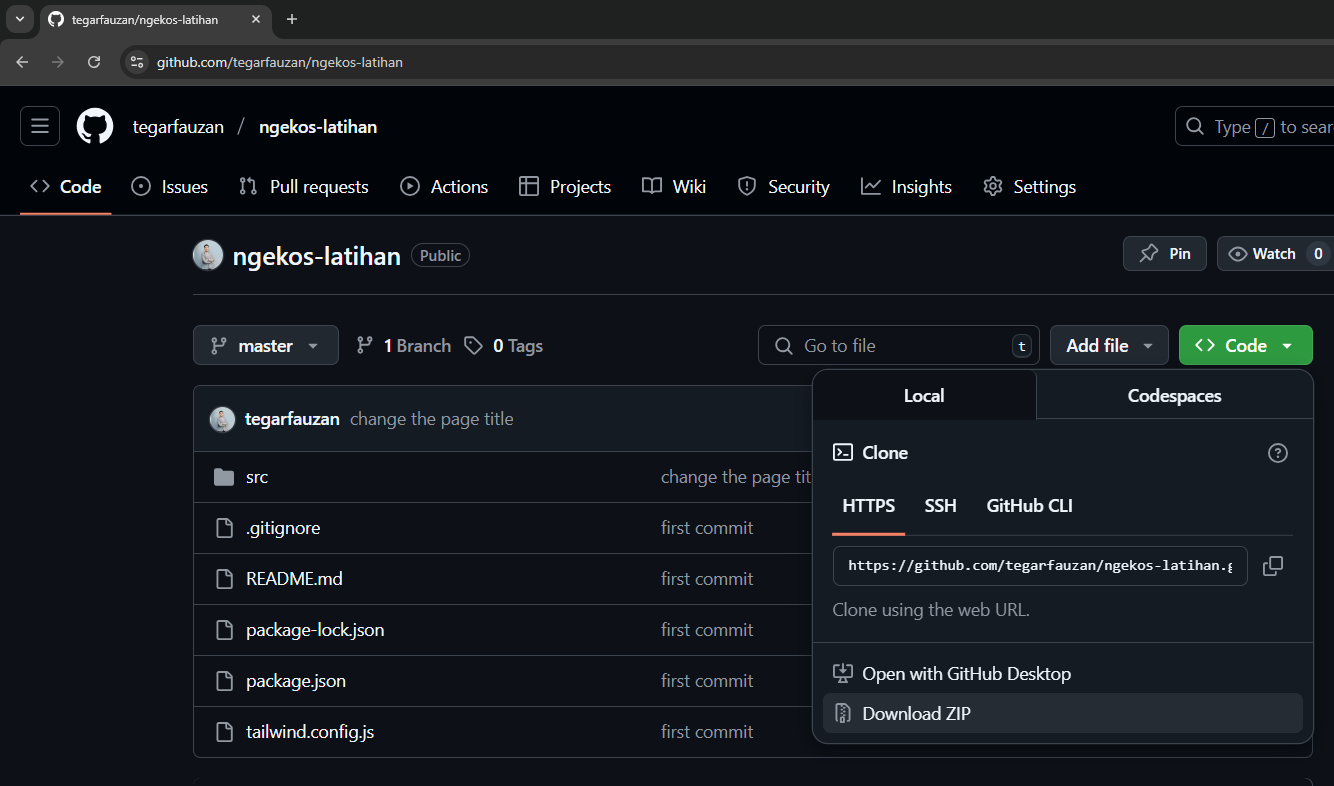Image resolution: width=1334 pixels, height=786 pixels.
Task: Click the Pin repository button
Action: [x=1164, y=254]
